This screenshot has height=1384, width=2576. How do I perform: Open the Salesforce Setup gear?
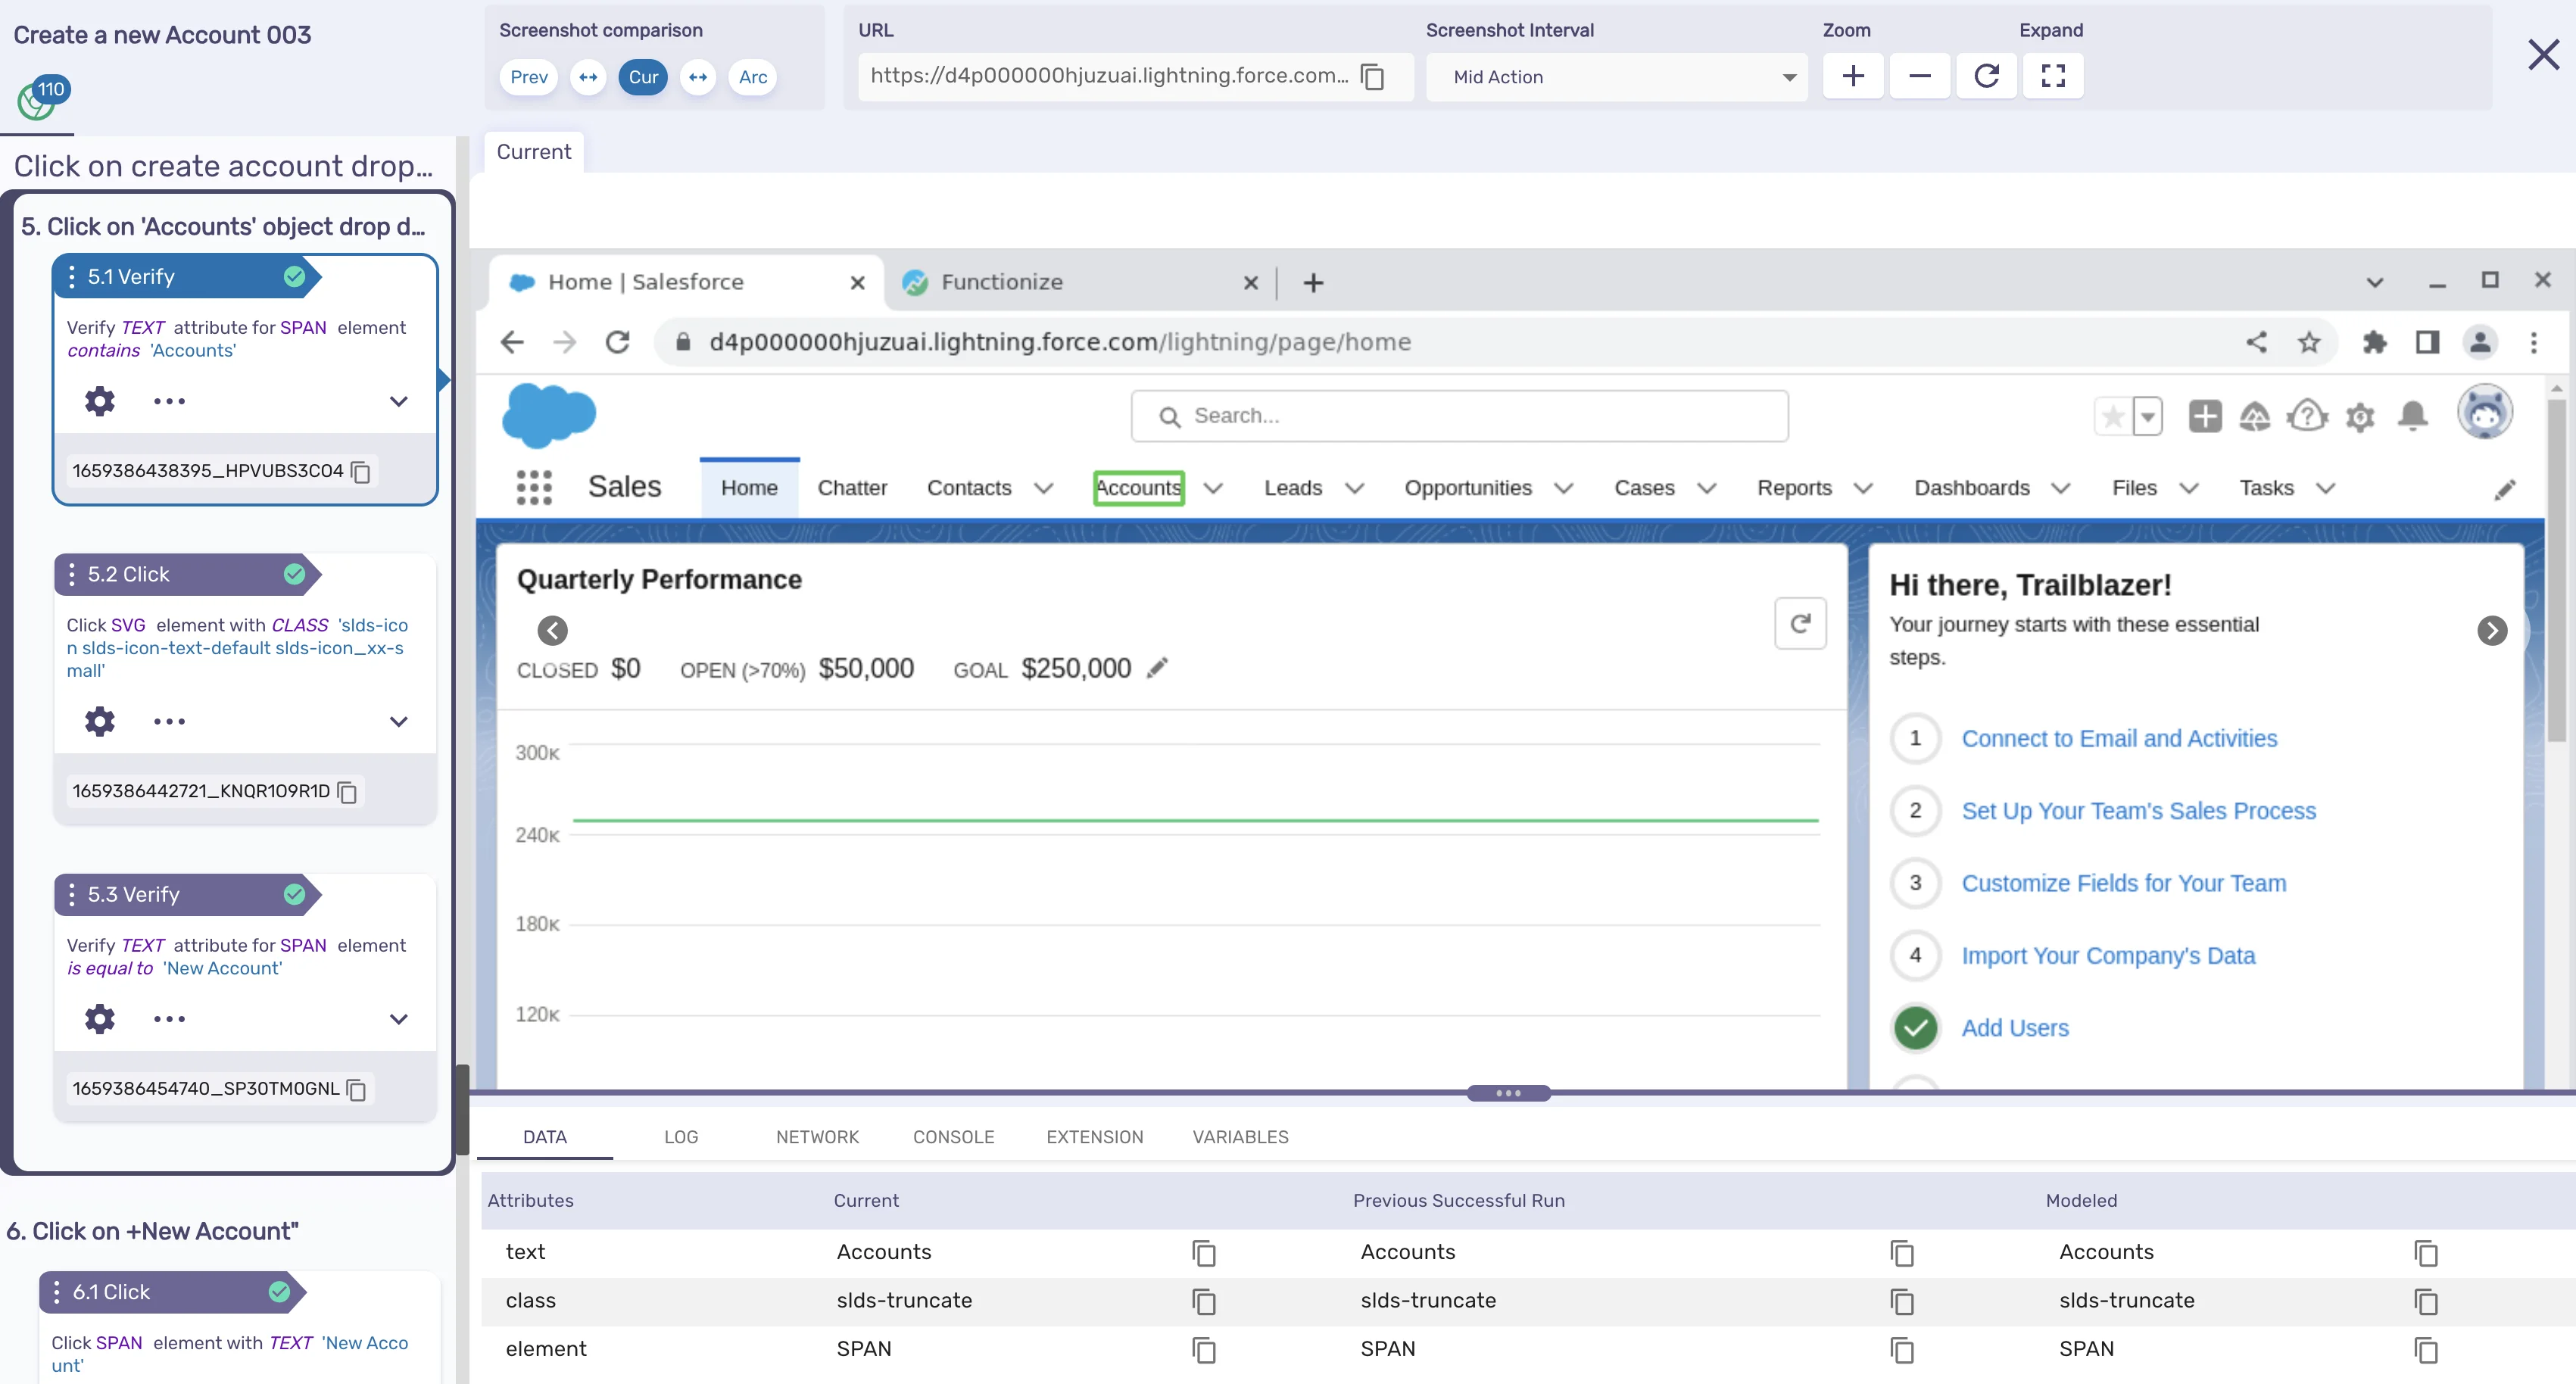pyautogui.click(x=2360, y=416)
